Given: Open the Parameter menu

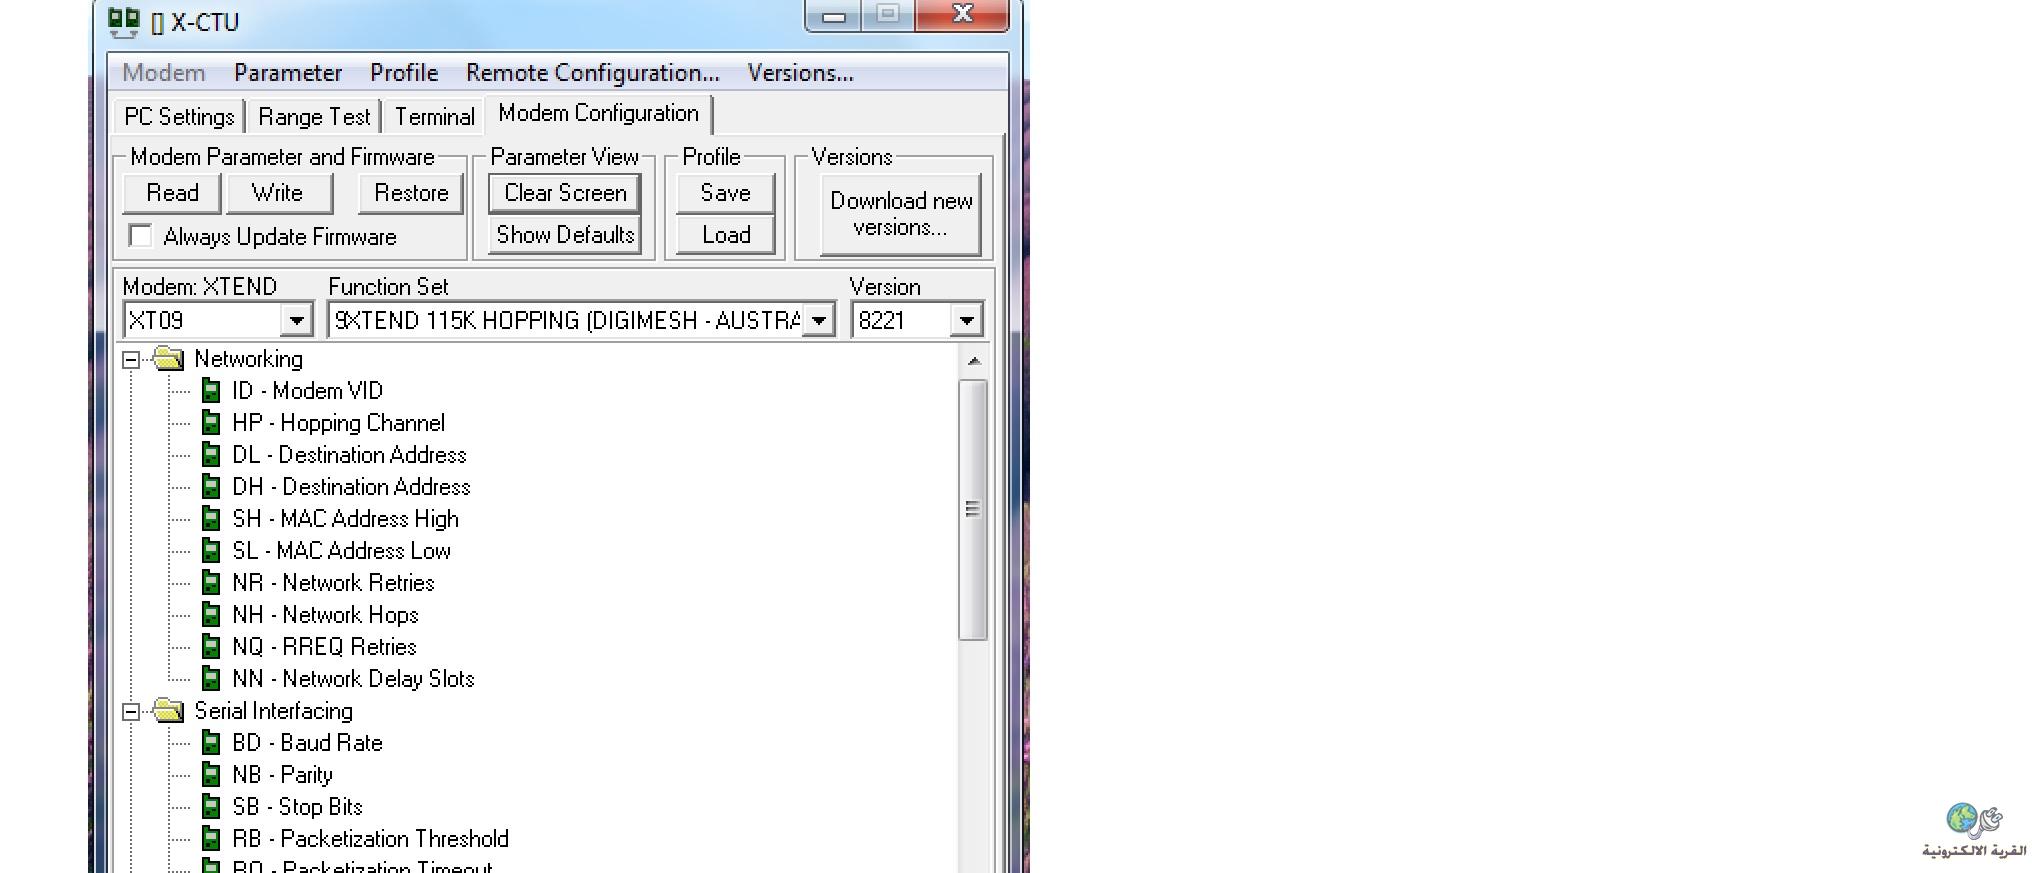Looking at the screenshot, I should tap(288, 73).
